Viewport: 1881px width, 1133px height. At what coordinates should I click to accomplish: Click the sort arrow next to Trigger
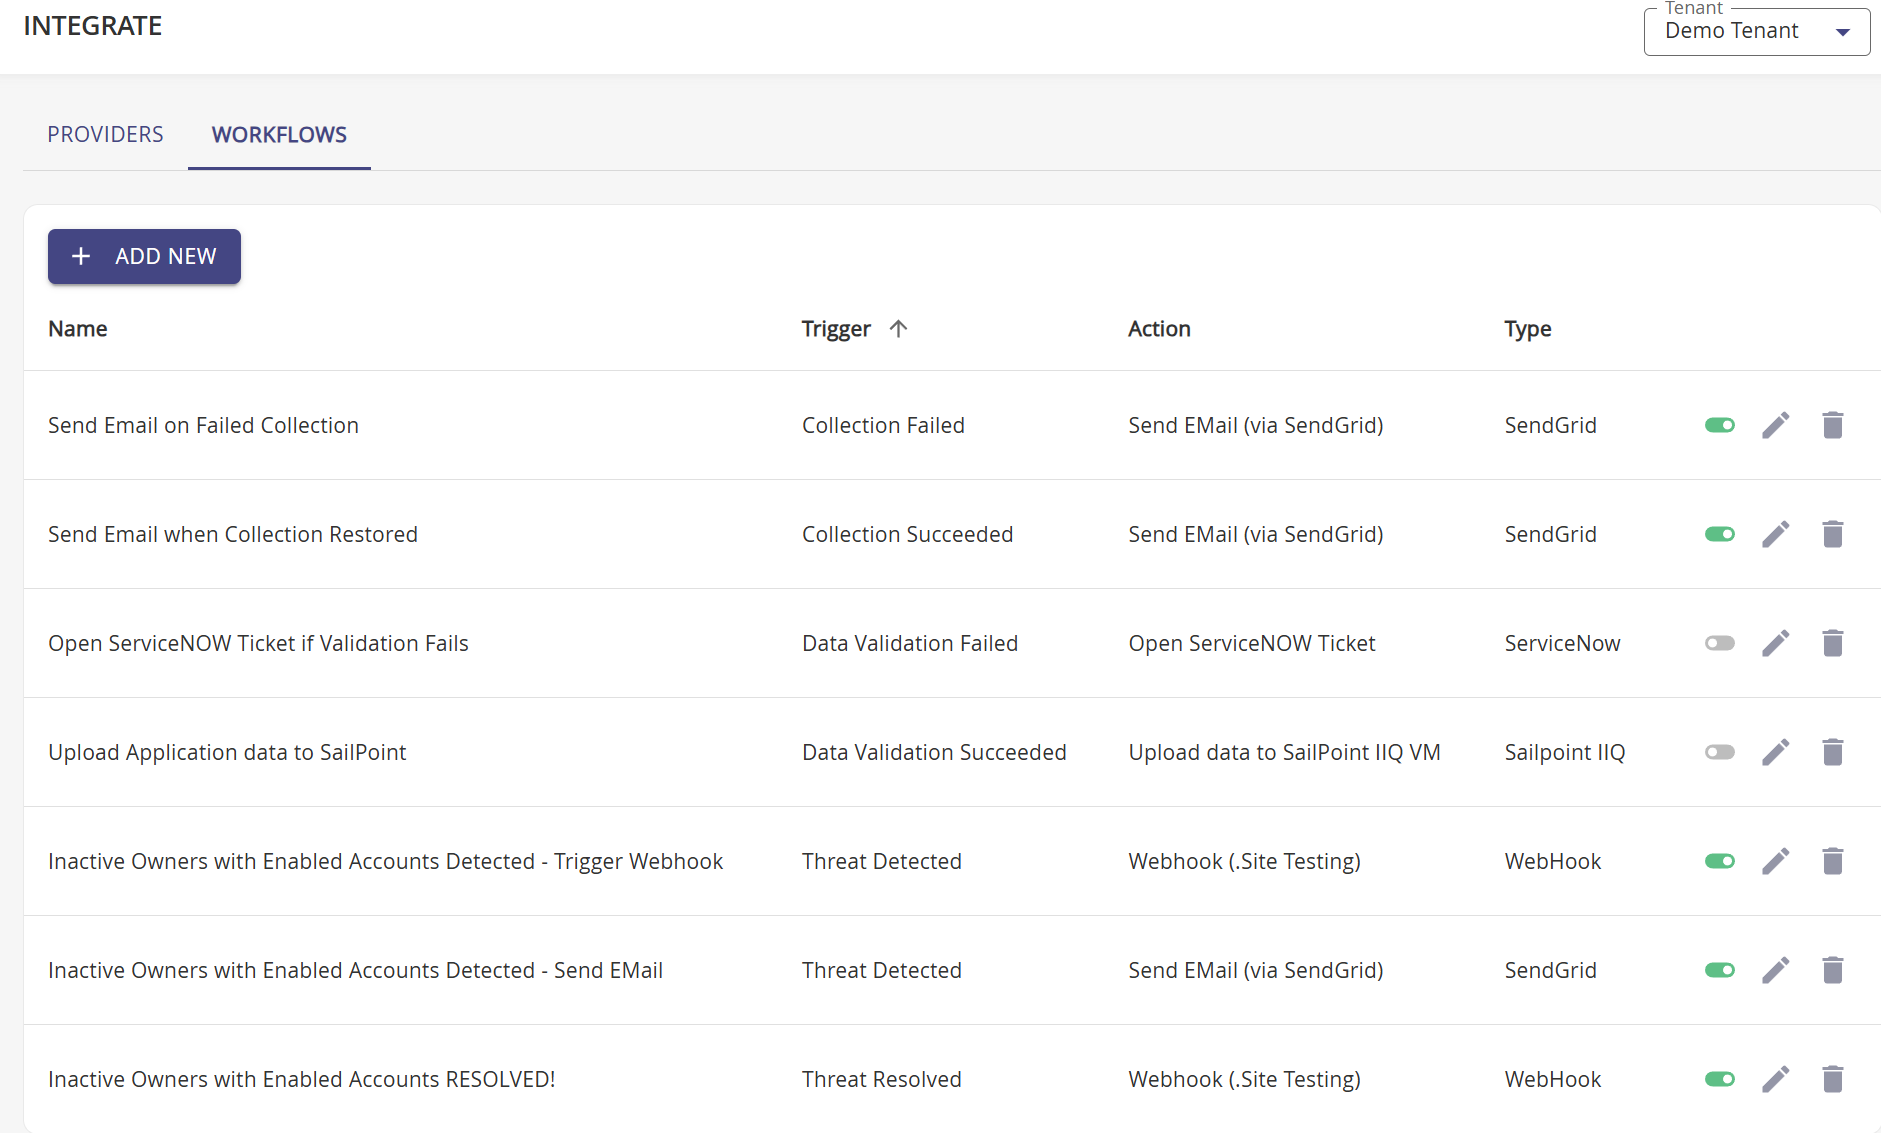click(x=899, y=328)
